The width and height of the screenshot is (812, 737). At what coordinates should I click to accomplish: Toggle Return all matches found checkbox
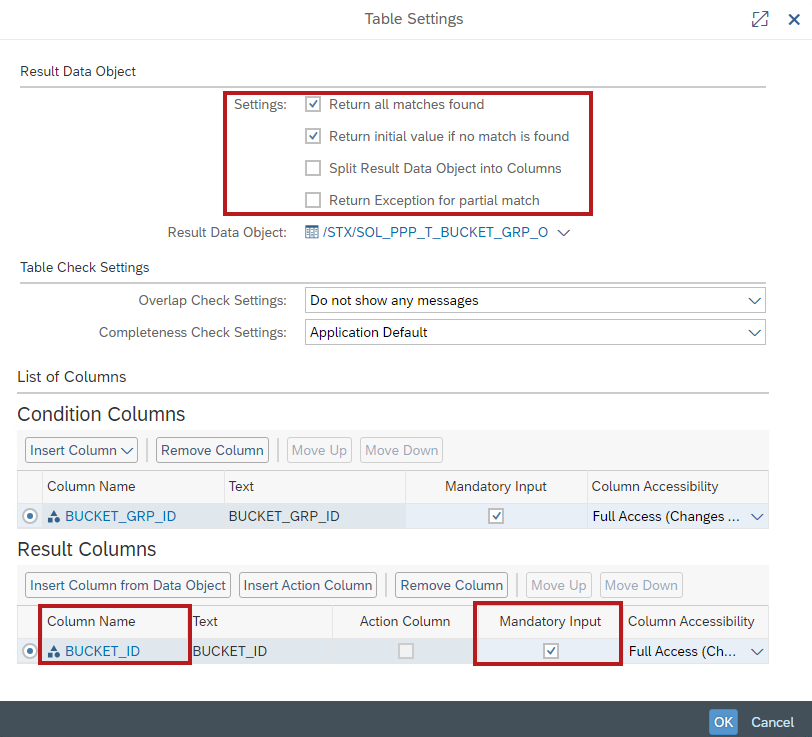point(313,105)
